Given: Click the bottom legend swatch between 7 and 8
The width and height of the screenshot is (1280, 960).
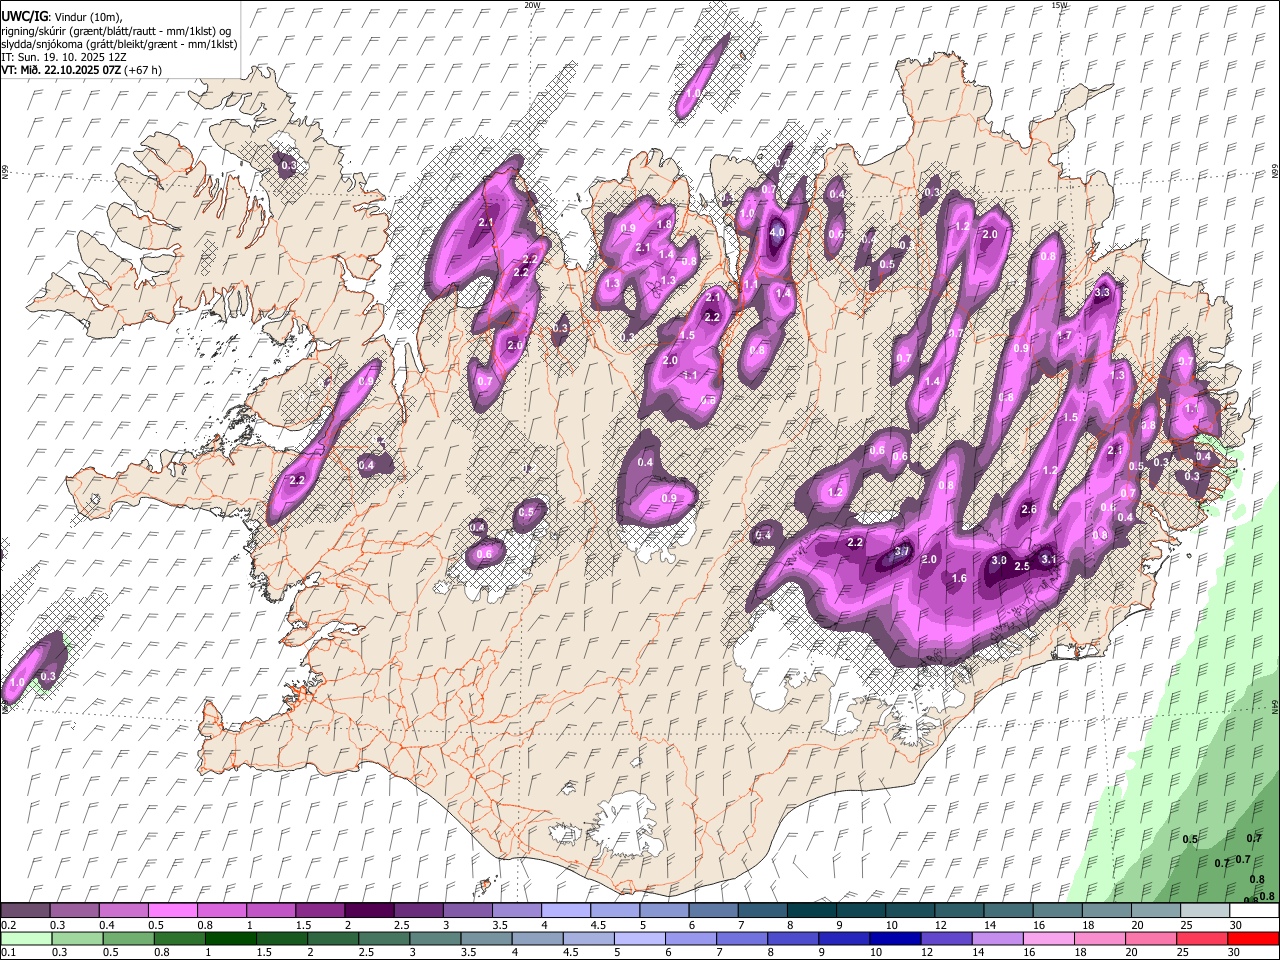Looking at the screenshot, I should coord(741,939).
